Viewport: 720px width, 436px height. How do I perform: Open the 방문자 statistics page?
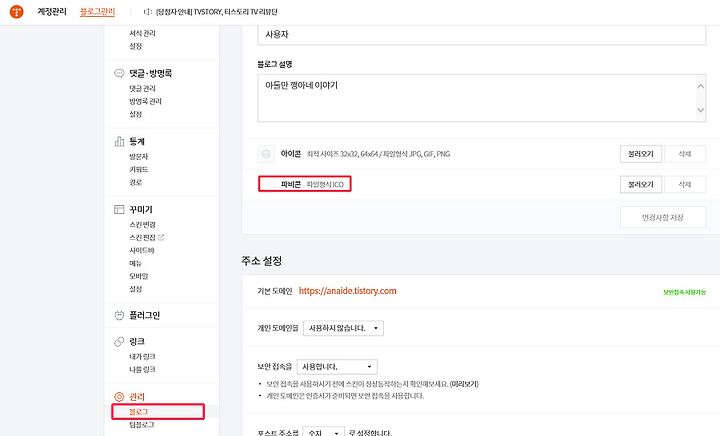click(x=139, y=157)
